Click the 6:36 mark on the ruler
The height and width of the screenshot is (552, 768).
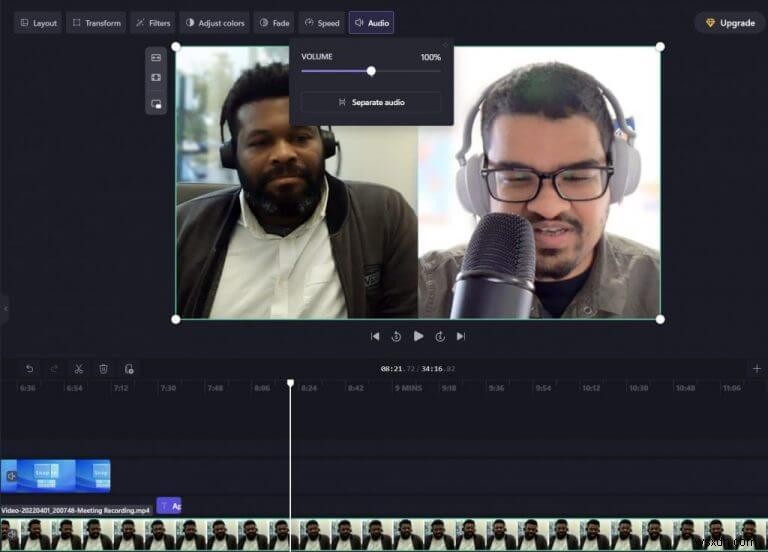point(27,388)
